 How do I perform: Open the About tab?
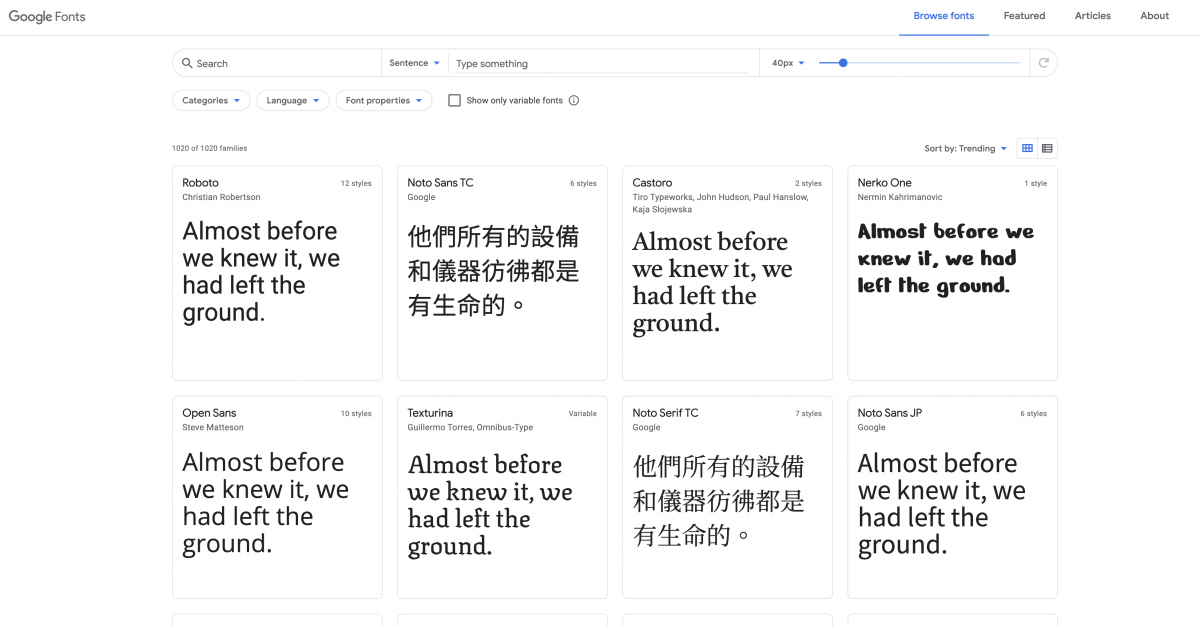pyautogui.click(x=1155, y=16)
